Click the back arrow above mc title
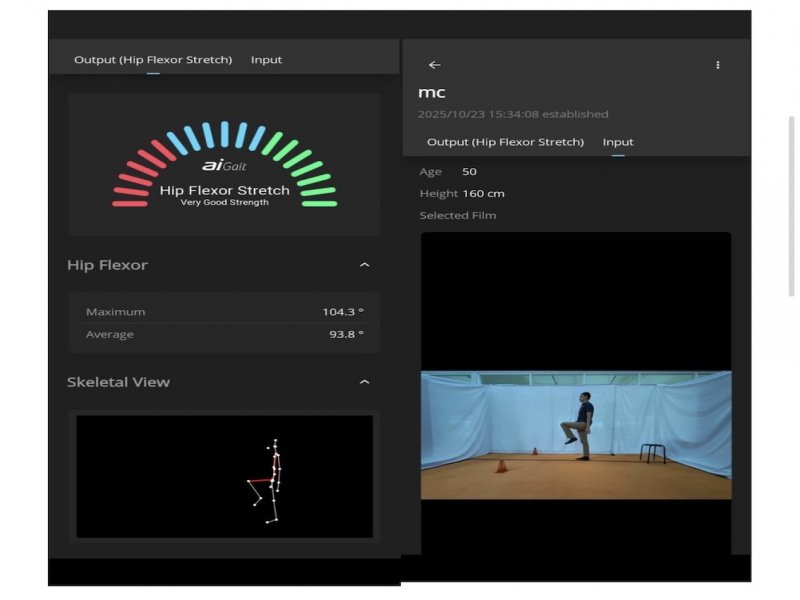The image size is (800, 600). 434,65
